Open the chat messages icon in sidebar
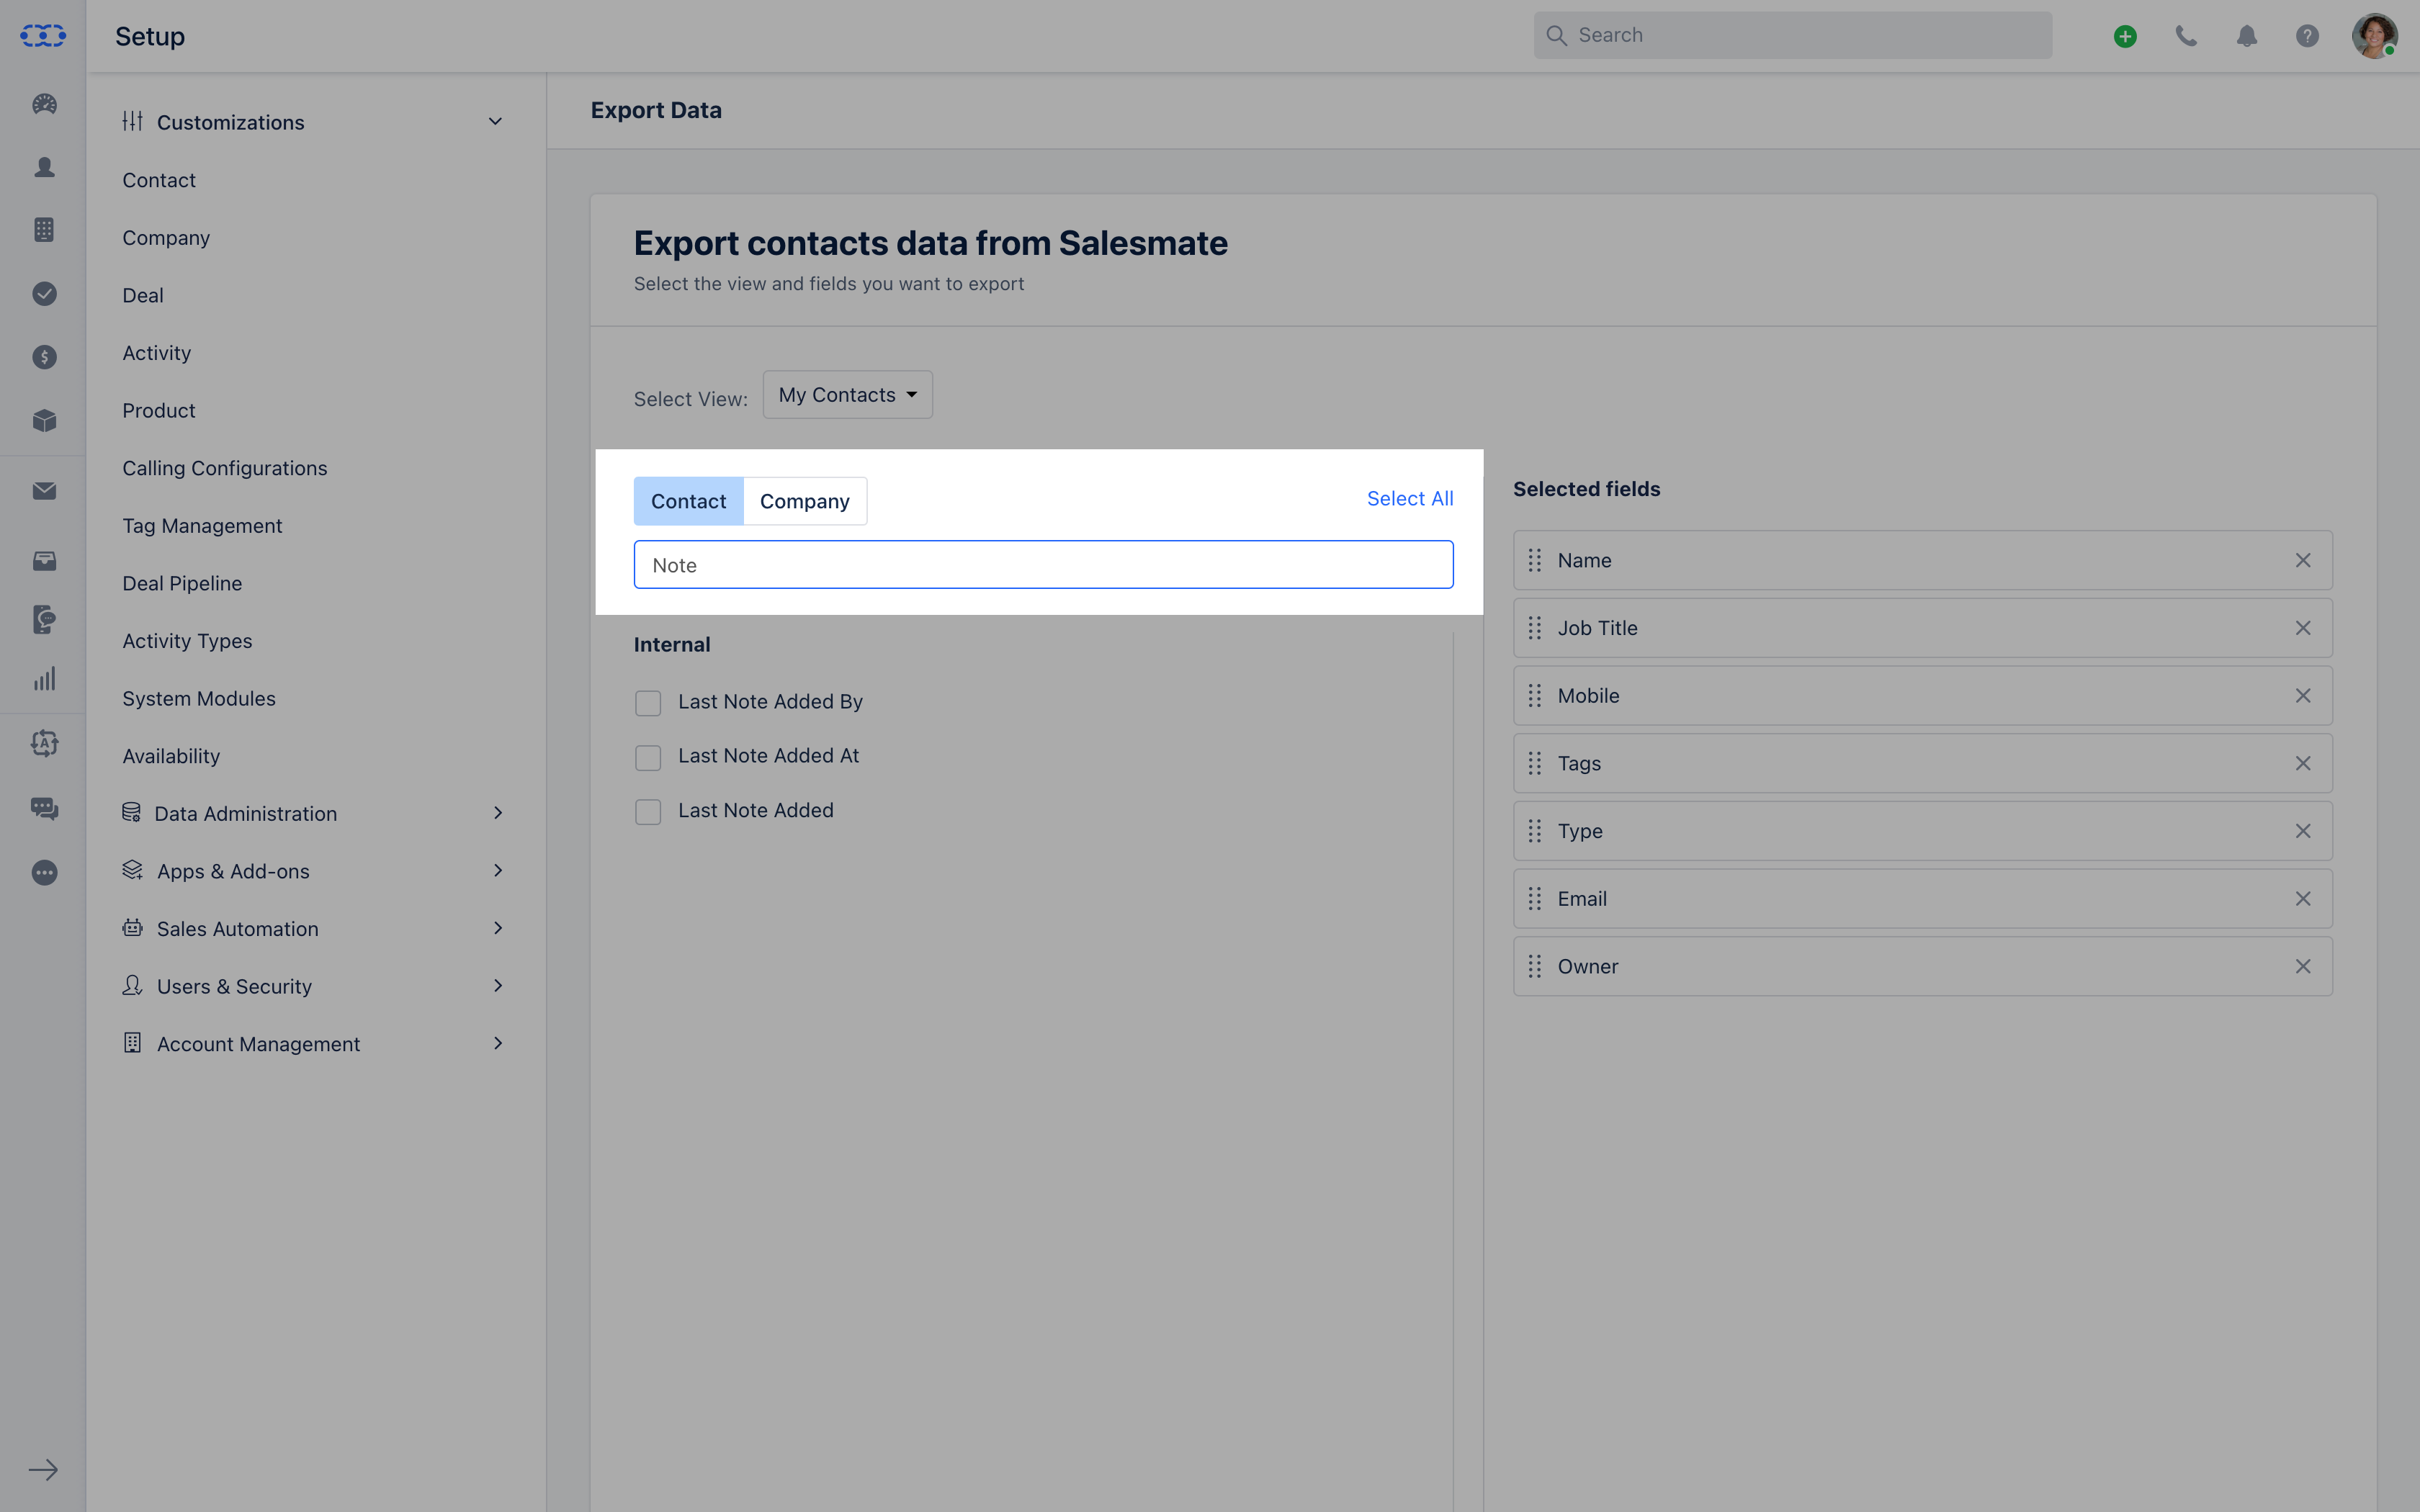Screen dimensions: 2420x1512 44,808
